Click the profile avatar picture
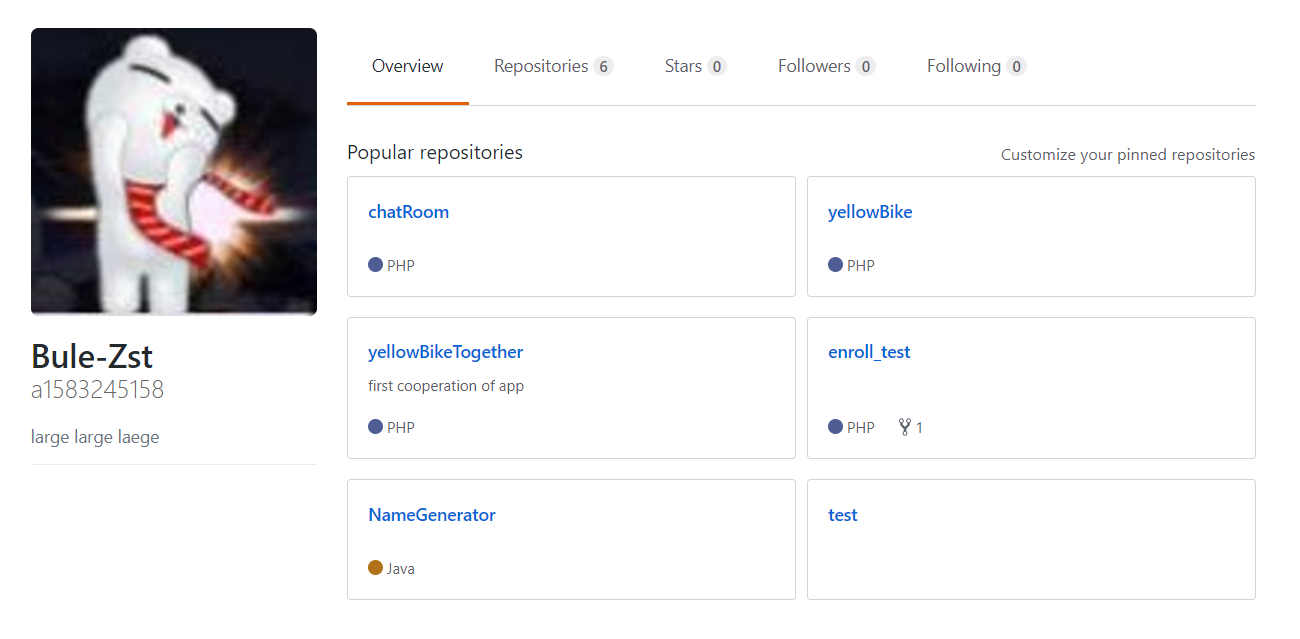This screenshot has height=639, width=1300. 174,172
